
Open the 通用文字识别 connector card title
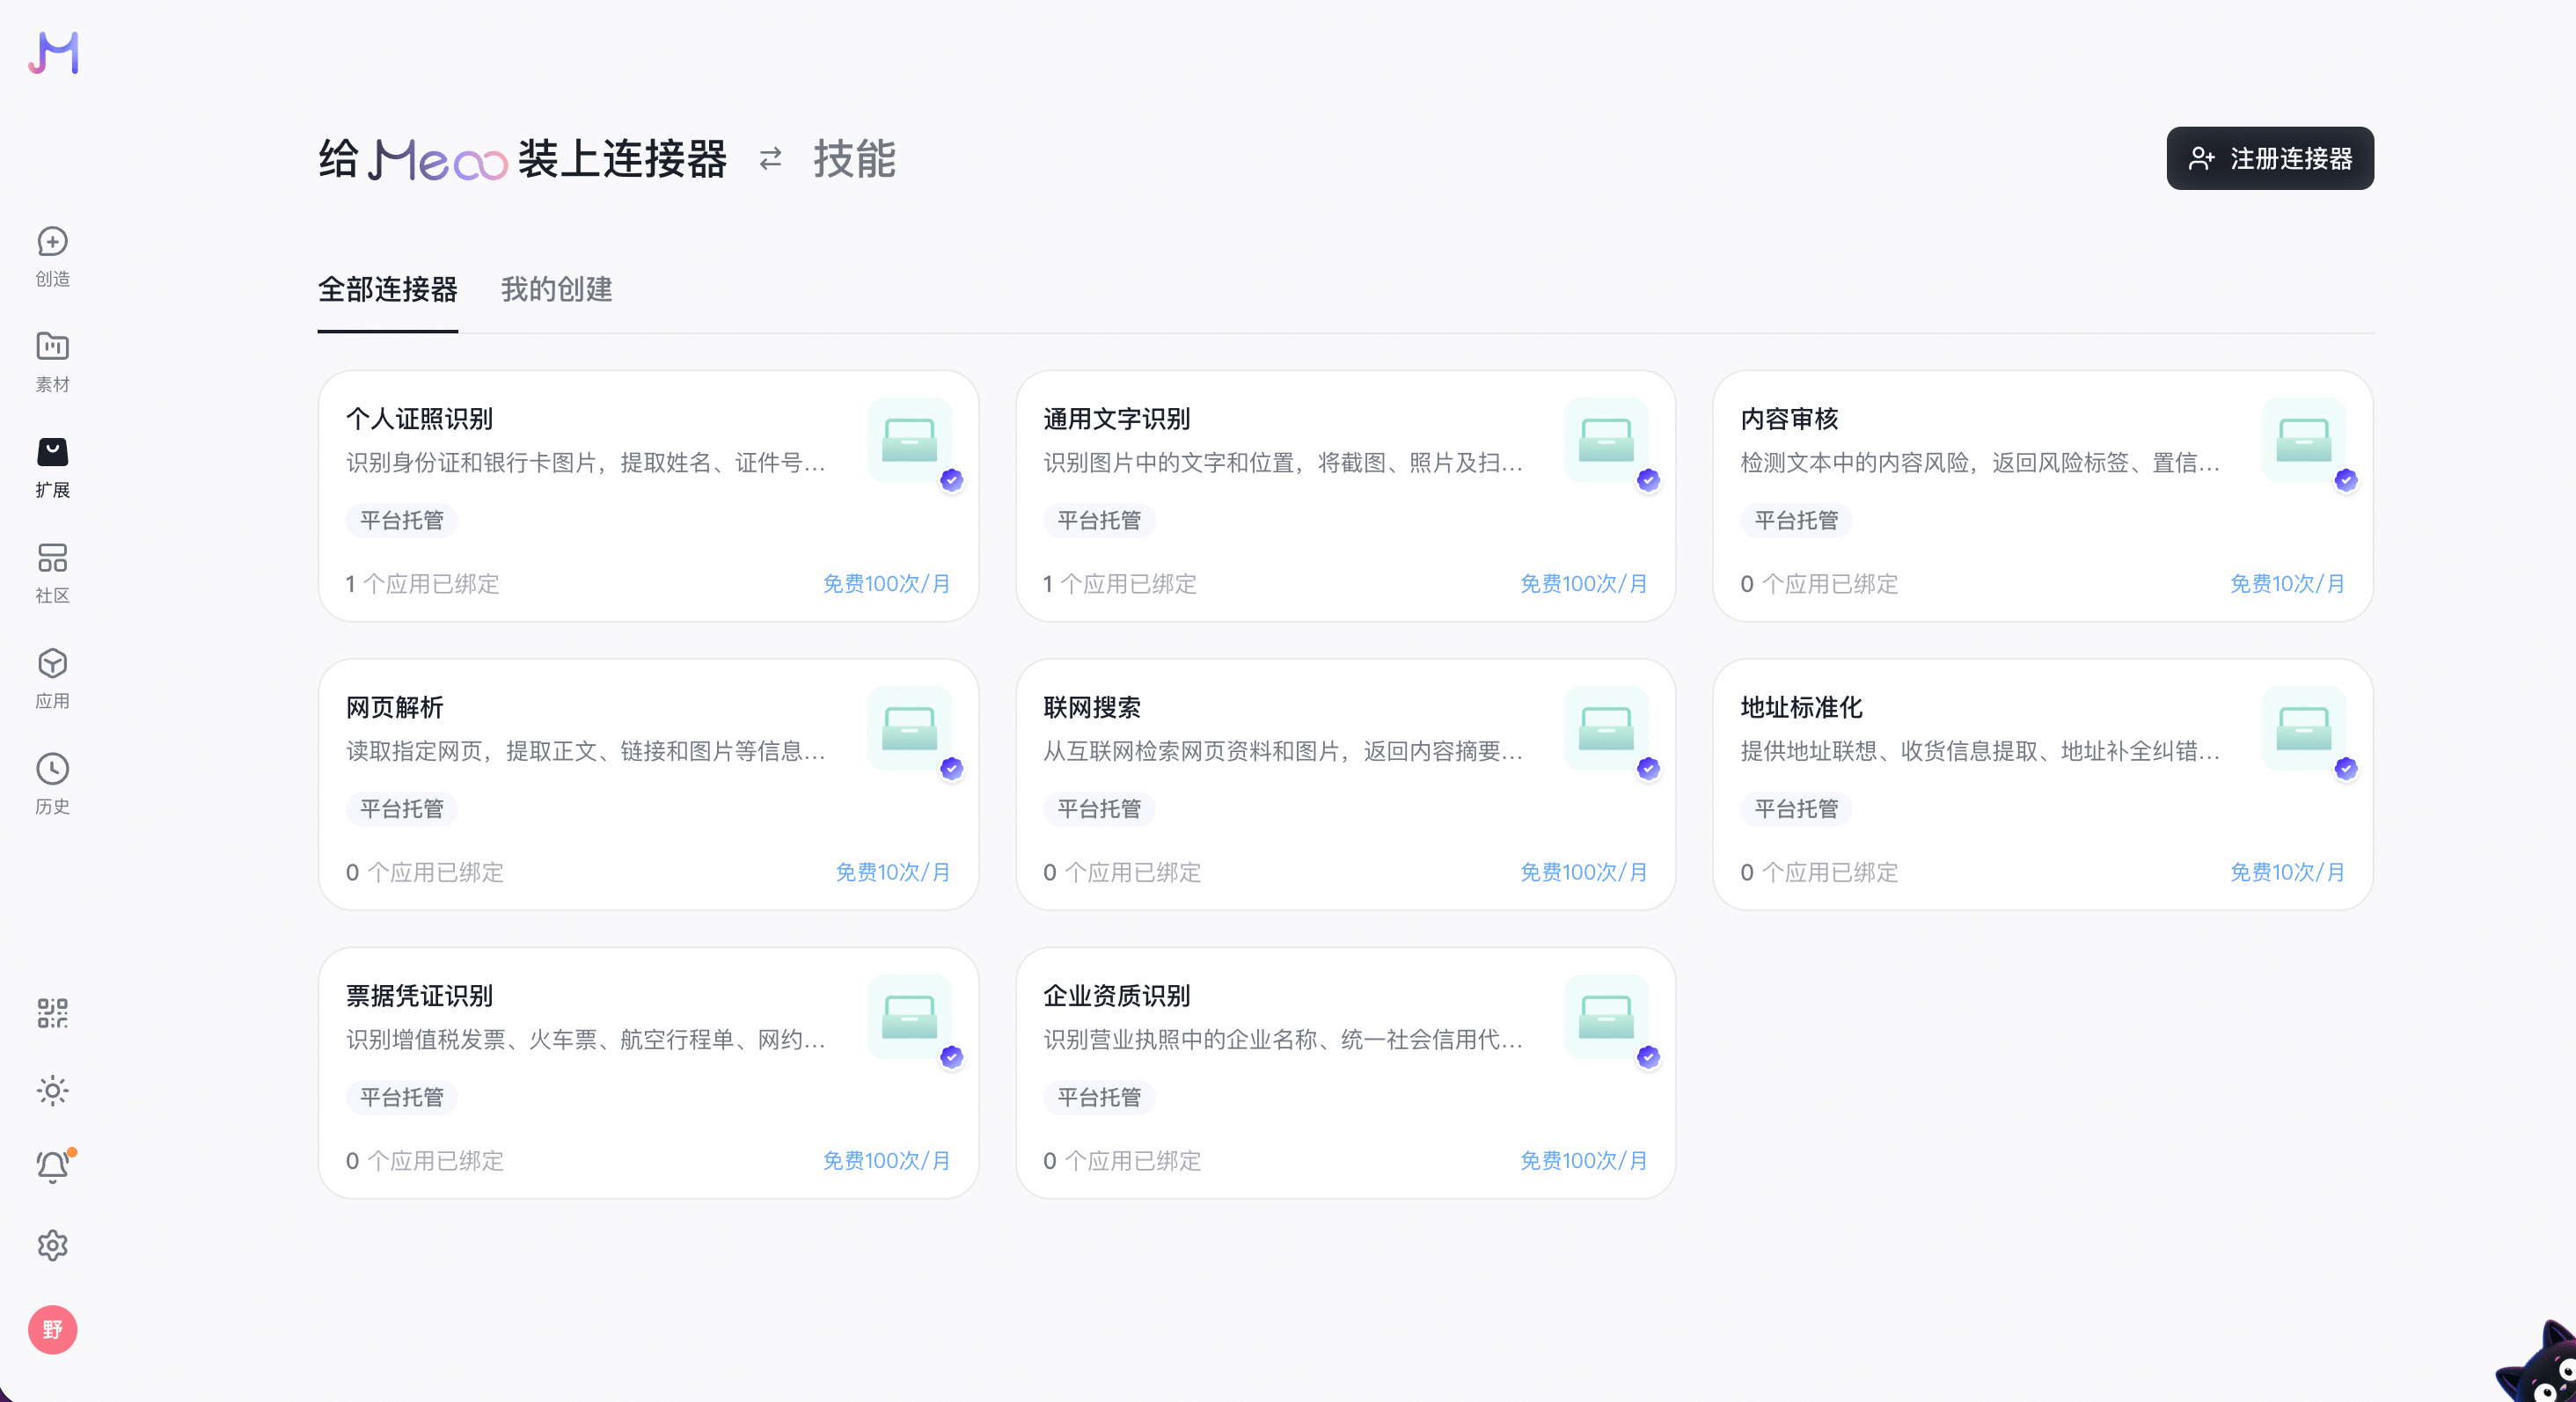(x=1117, y=419)
